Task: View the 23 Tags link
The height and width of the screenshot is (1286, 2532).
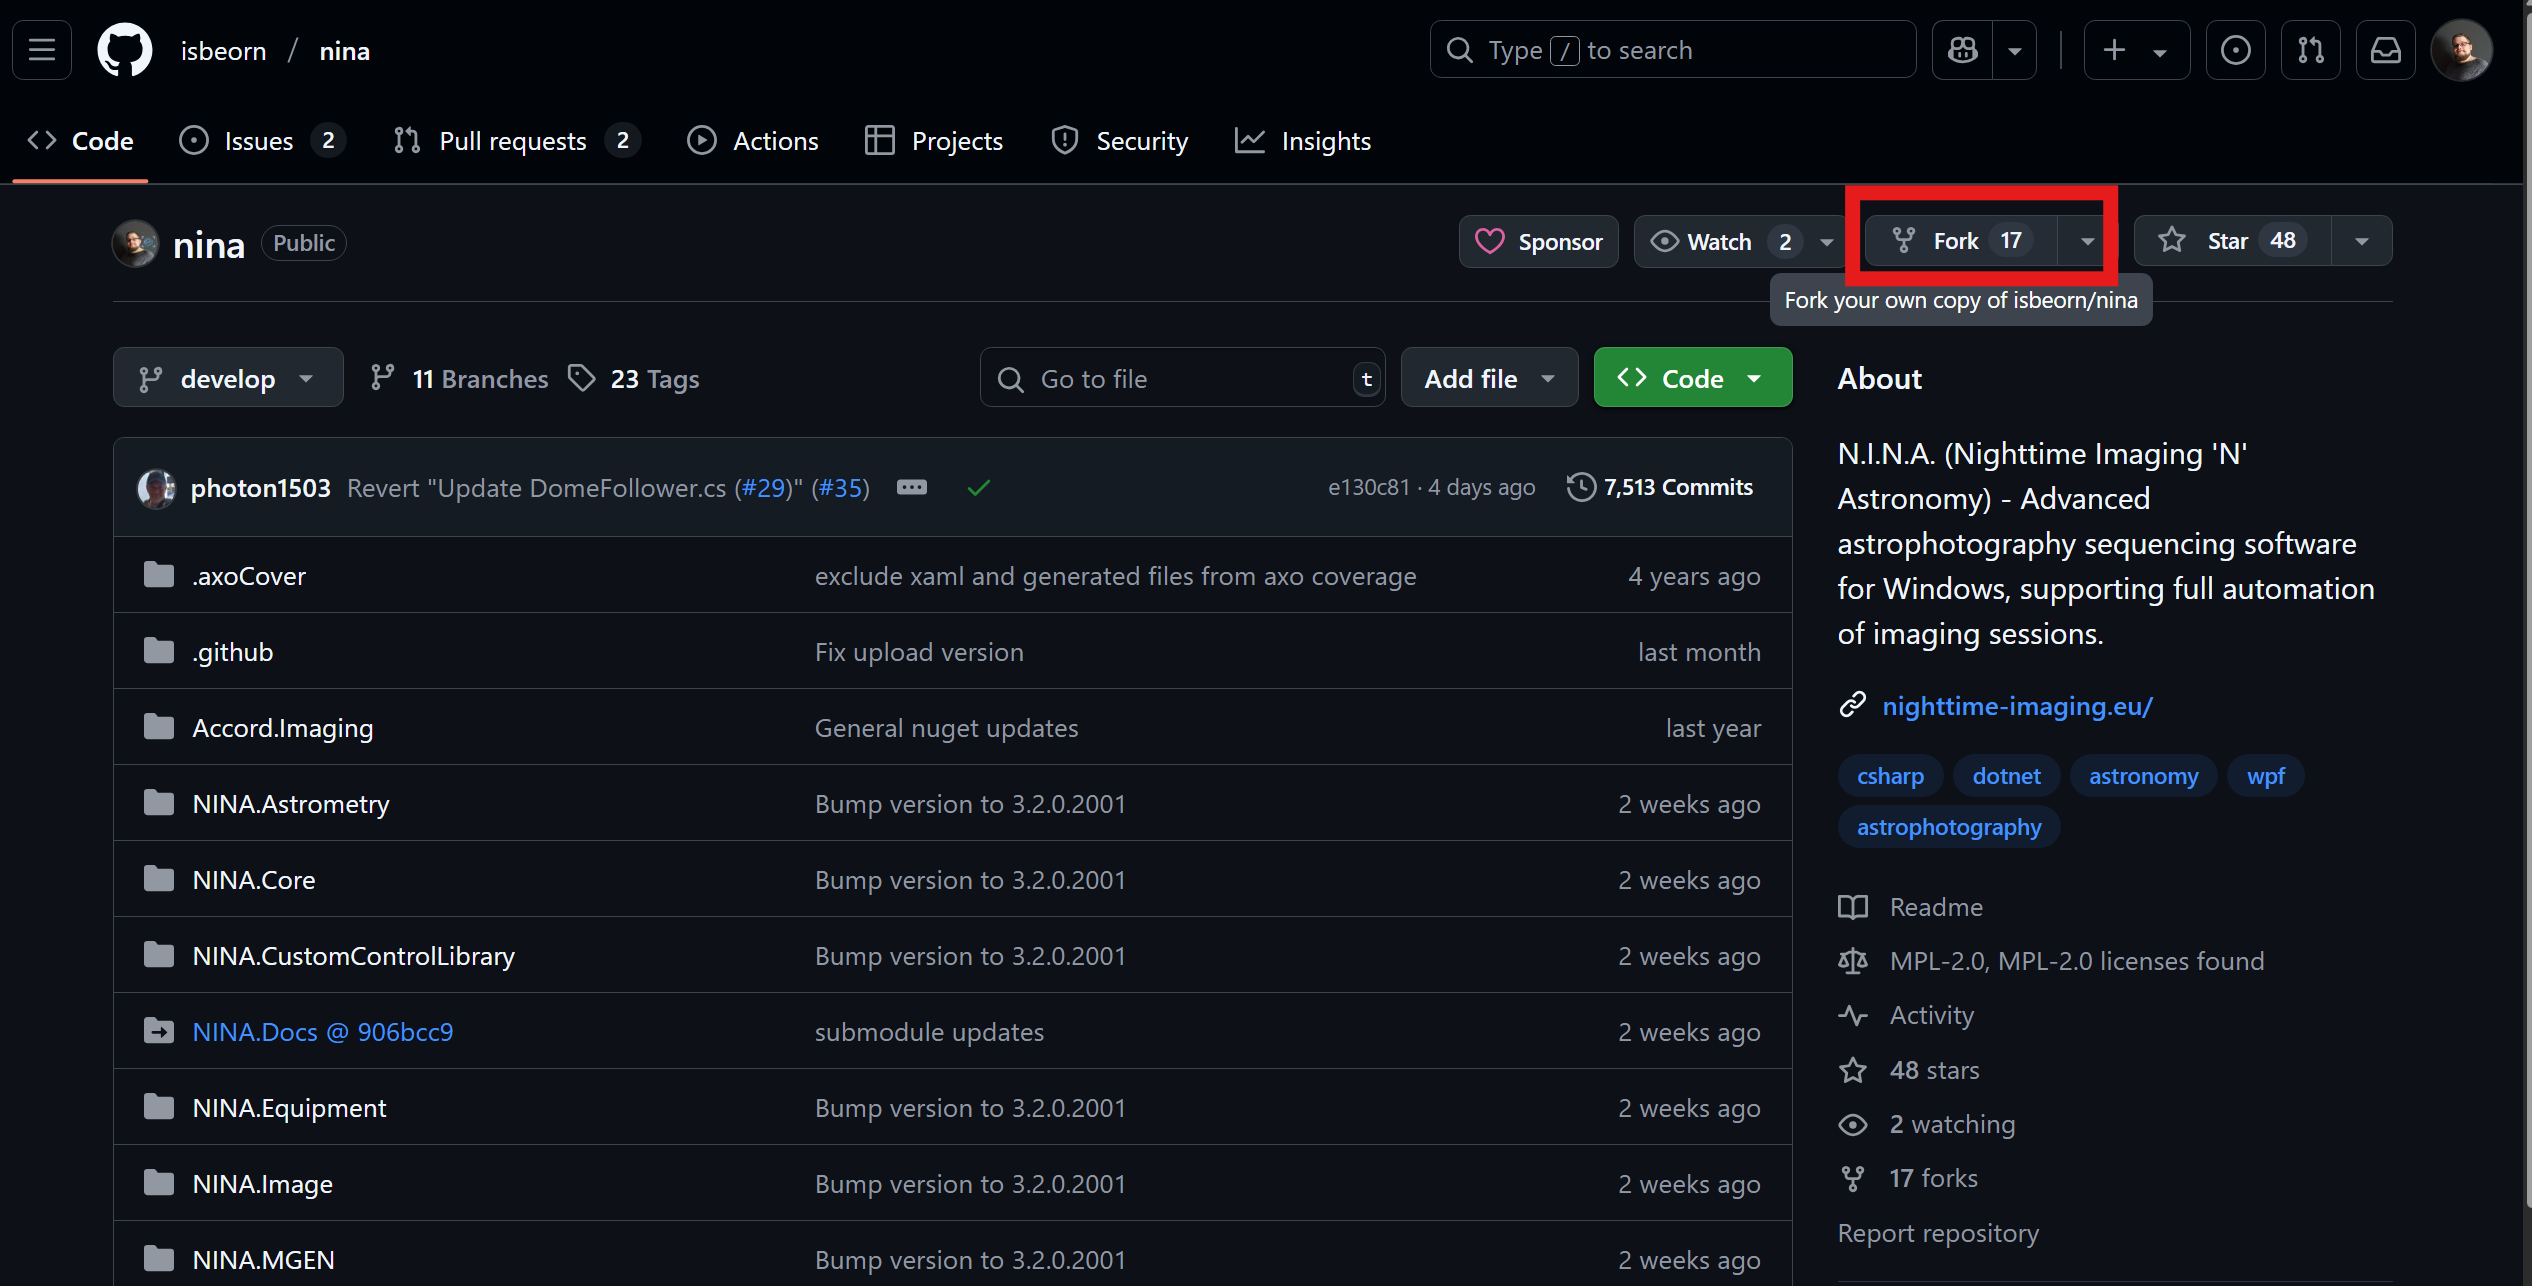Action: pos(634,379)
